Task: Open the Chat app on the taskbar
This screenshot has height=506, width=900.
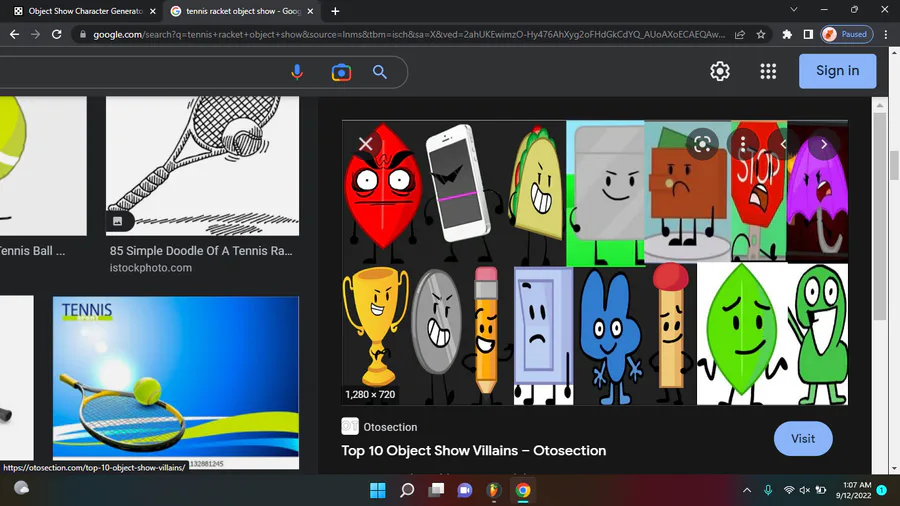Action: click(x=465, y=491)
